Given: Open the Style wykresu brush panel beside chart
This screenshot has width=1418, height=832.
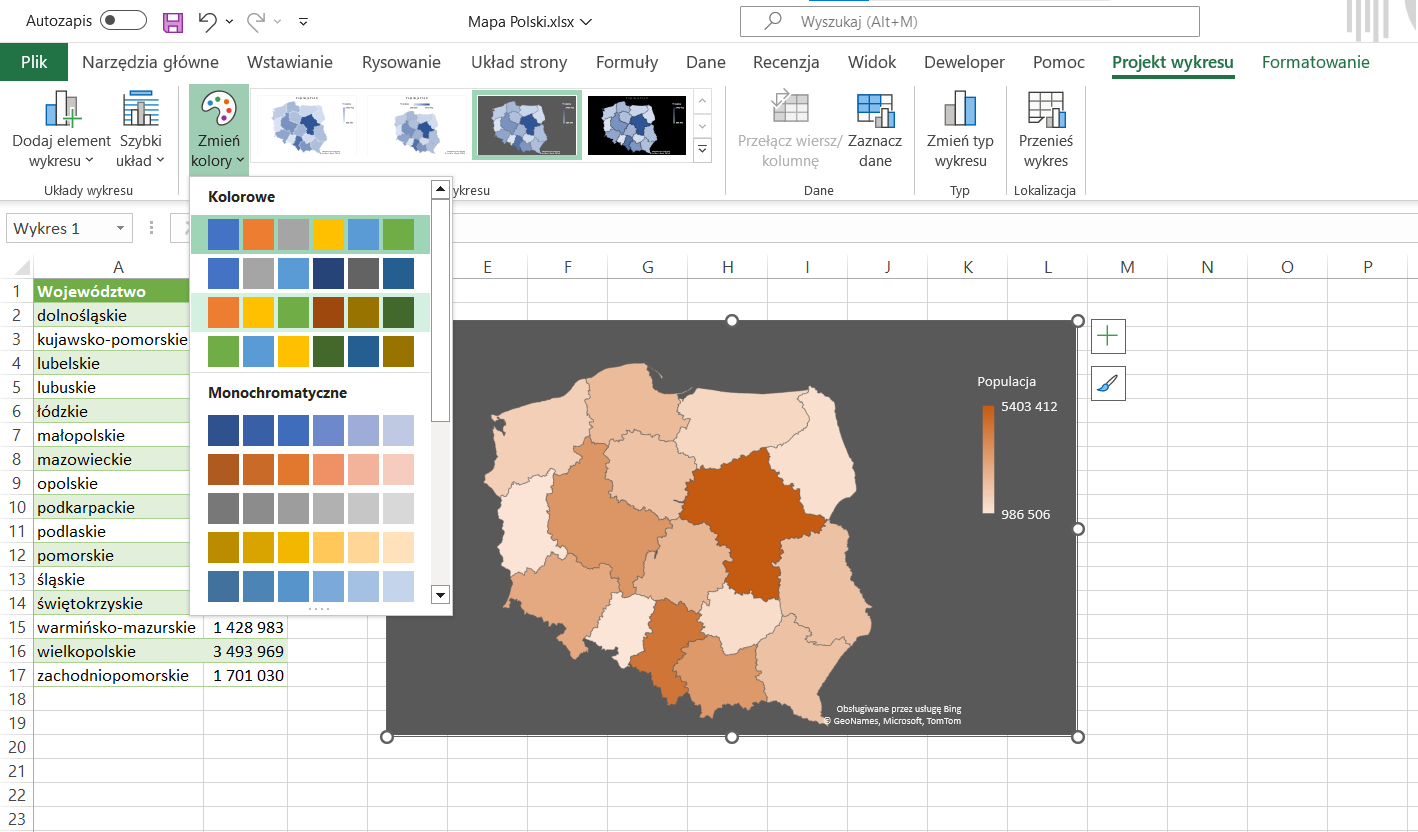Looking at the screenshot, I should (x=1107, y=383).
